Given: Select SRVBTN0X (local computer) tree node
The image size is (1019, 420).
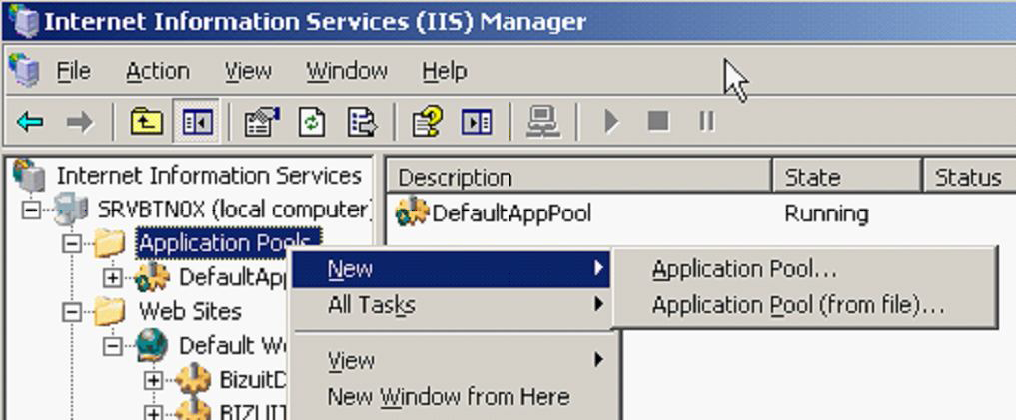Looking at the screenshot, I should pos(234,209).
